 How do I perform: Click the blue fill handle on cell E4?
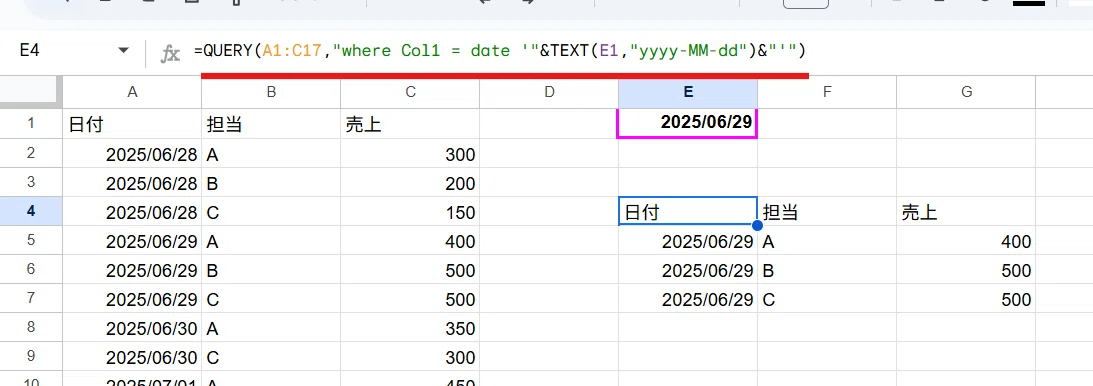point(758,225)
